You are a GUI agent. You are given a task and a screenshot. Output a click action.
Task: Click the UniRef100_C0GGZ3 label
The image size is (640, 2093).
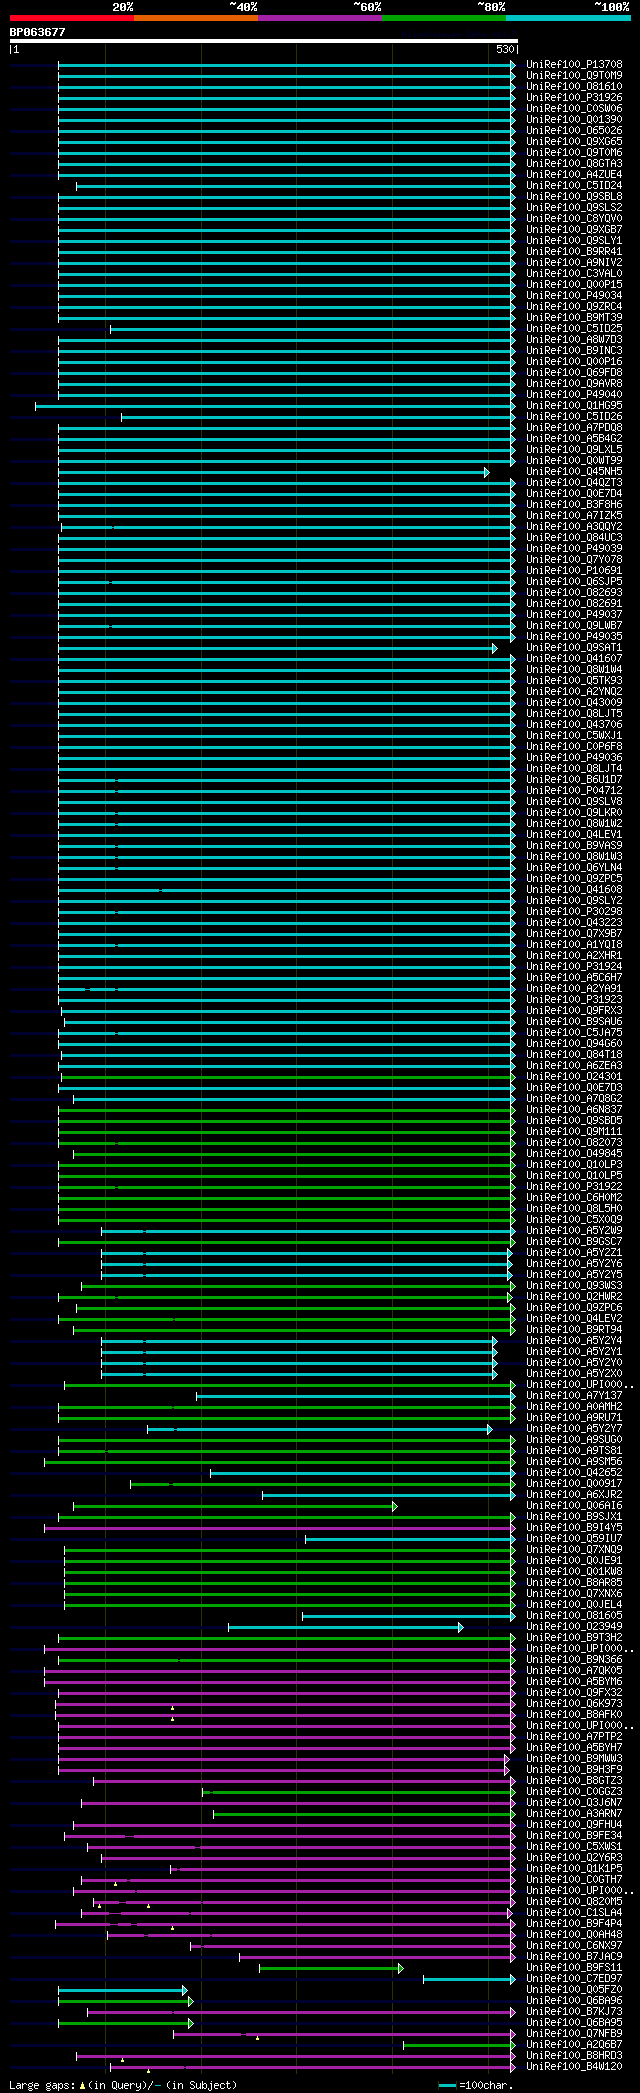tap(574, 1792)
